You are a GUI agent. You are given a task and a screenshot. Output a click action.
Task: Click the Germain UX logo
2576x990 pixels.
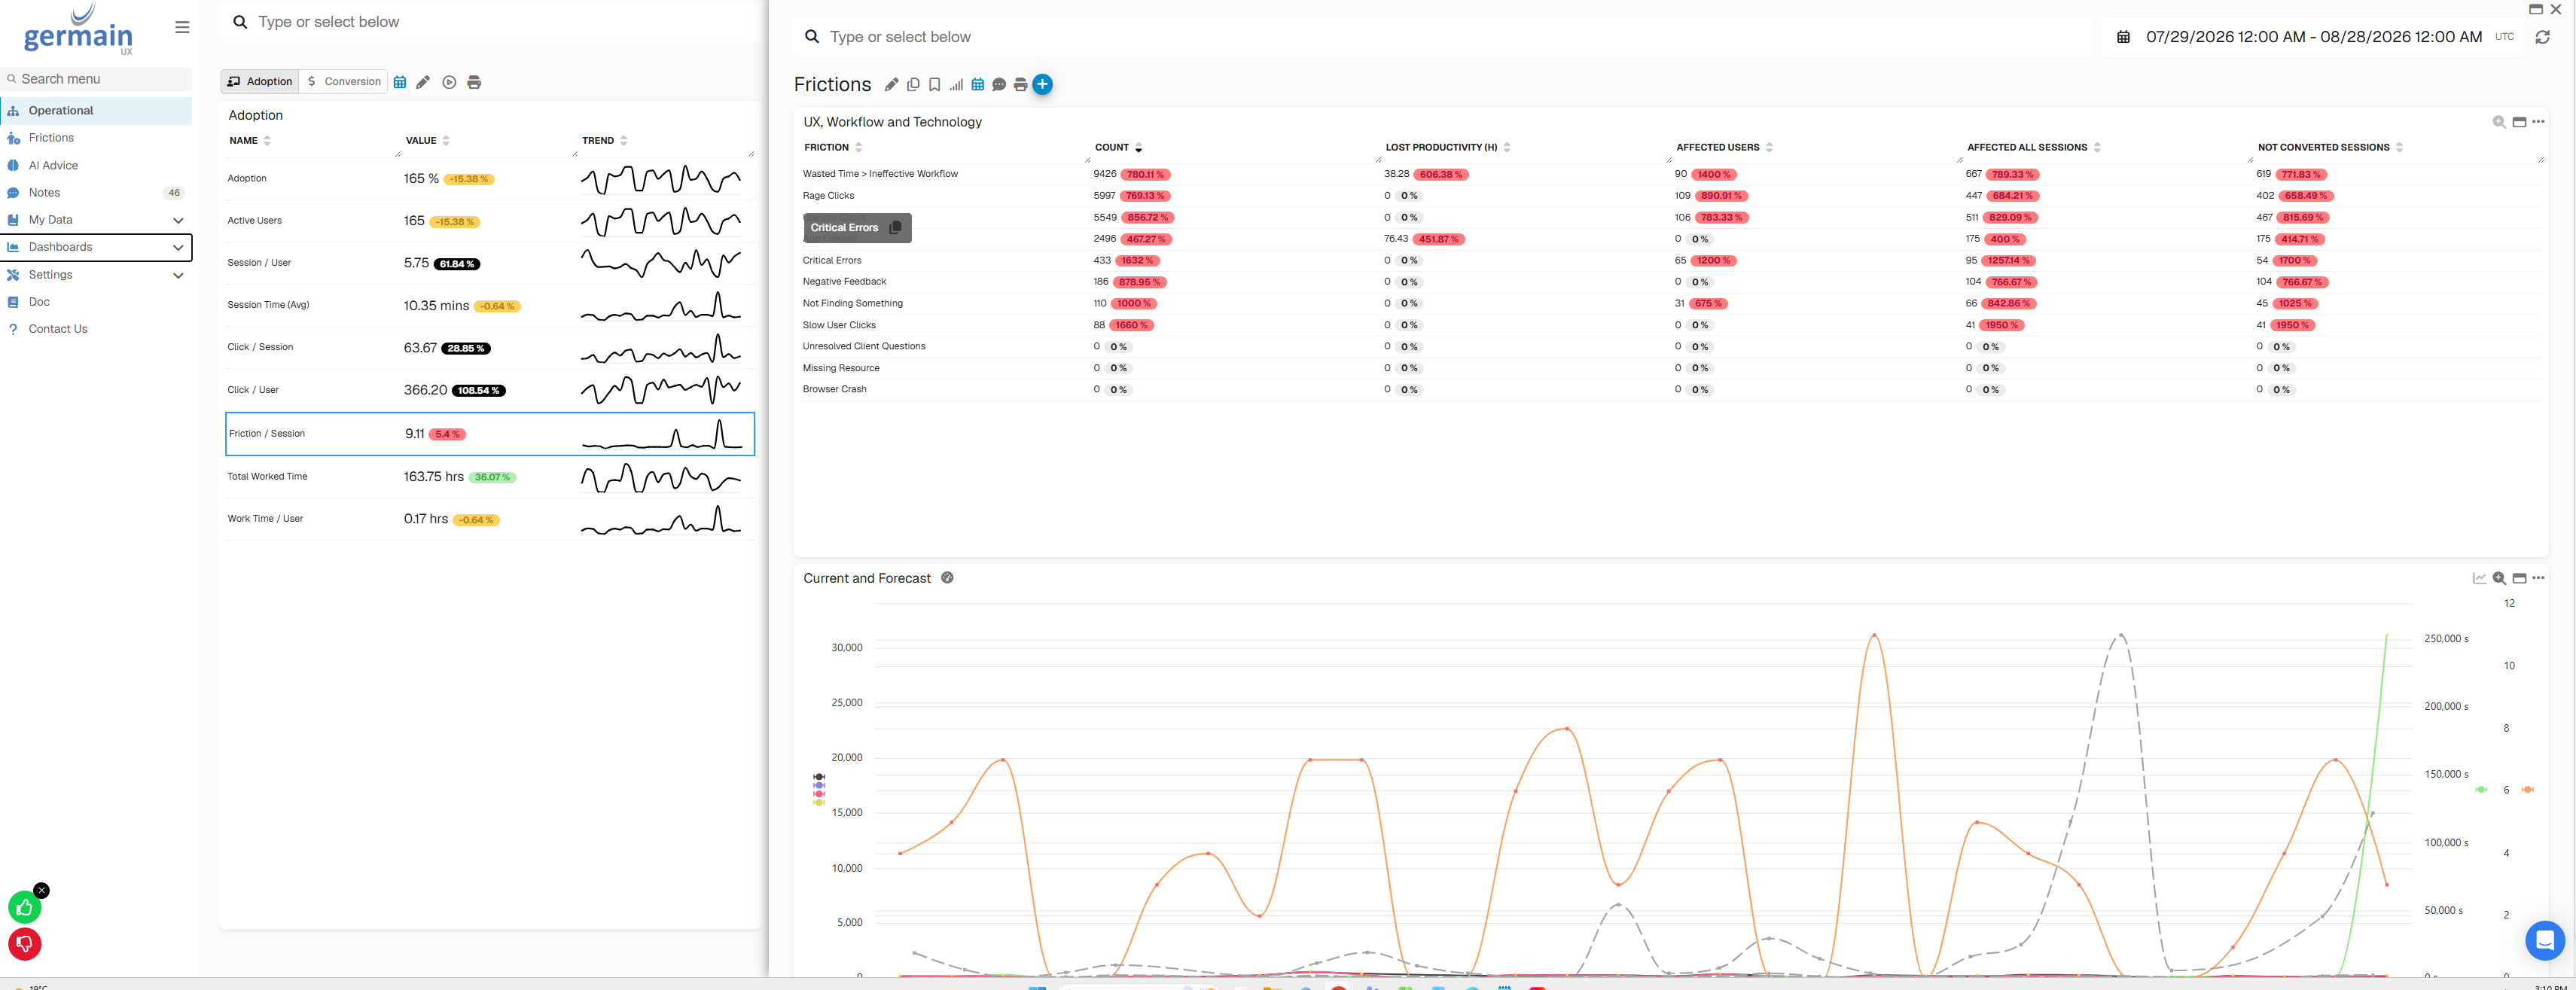coord(78,30)
